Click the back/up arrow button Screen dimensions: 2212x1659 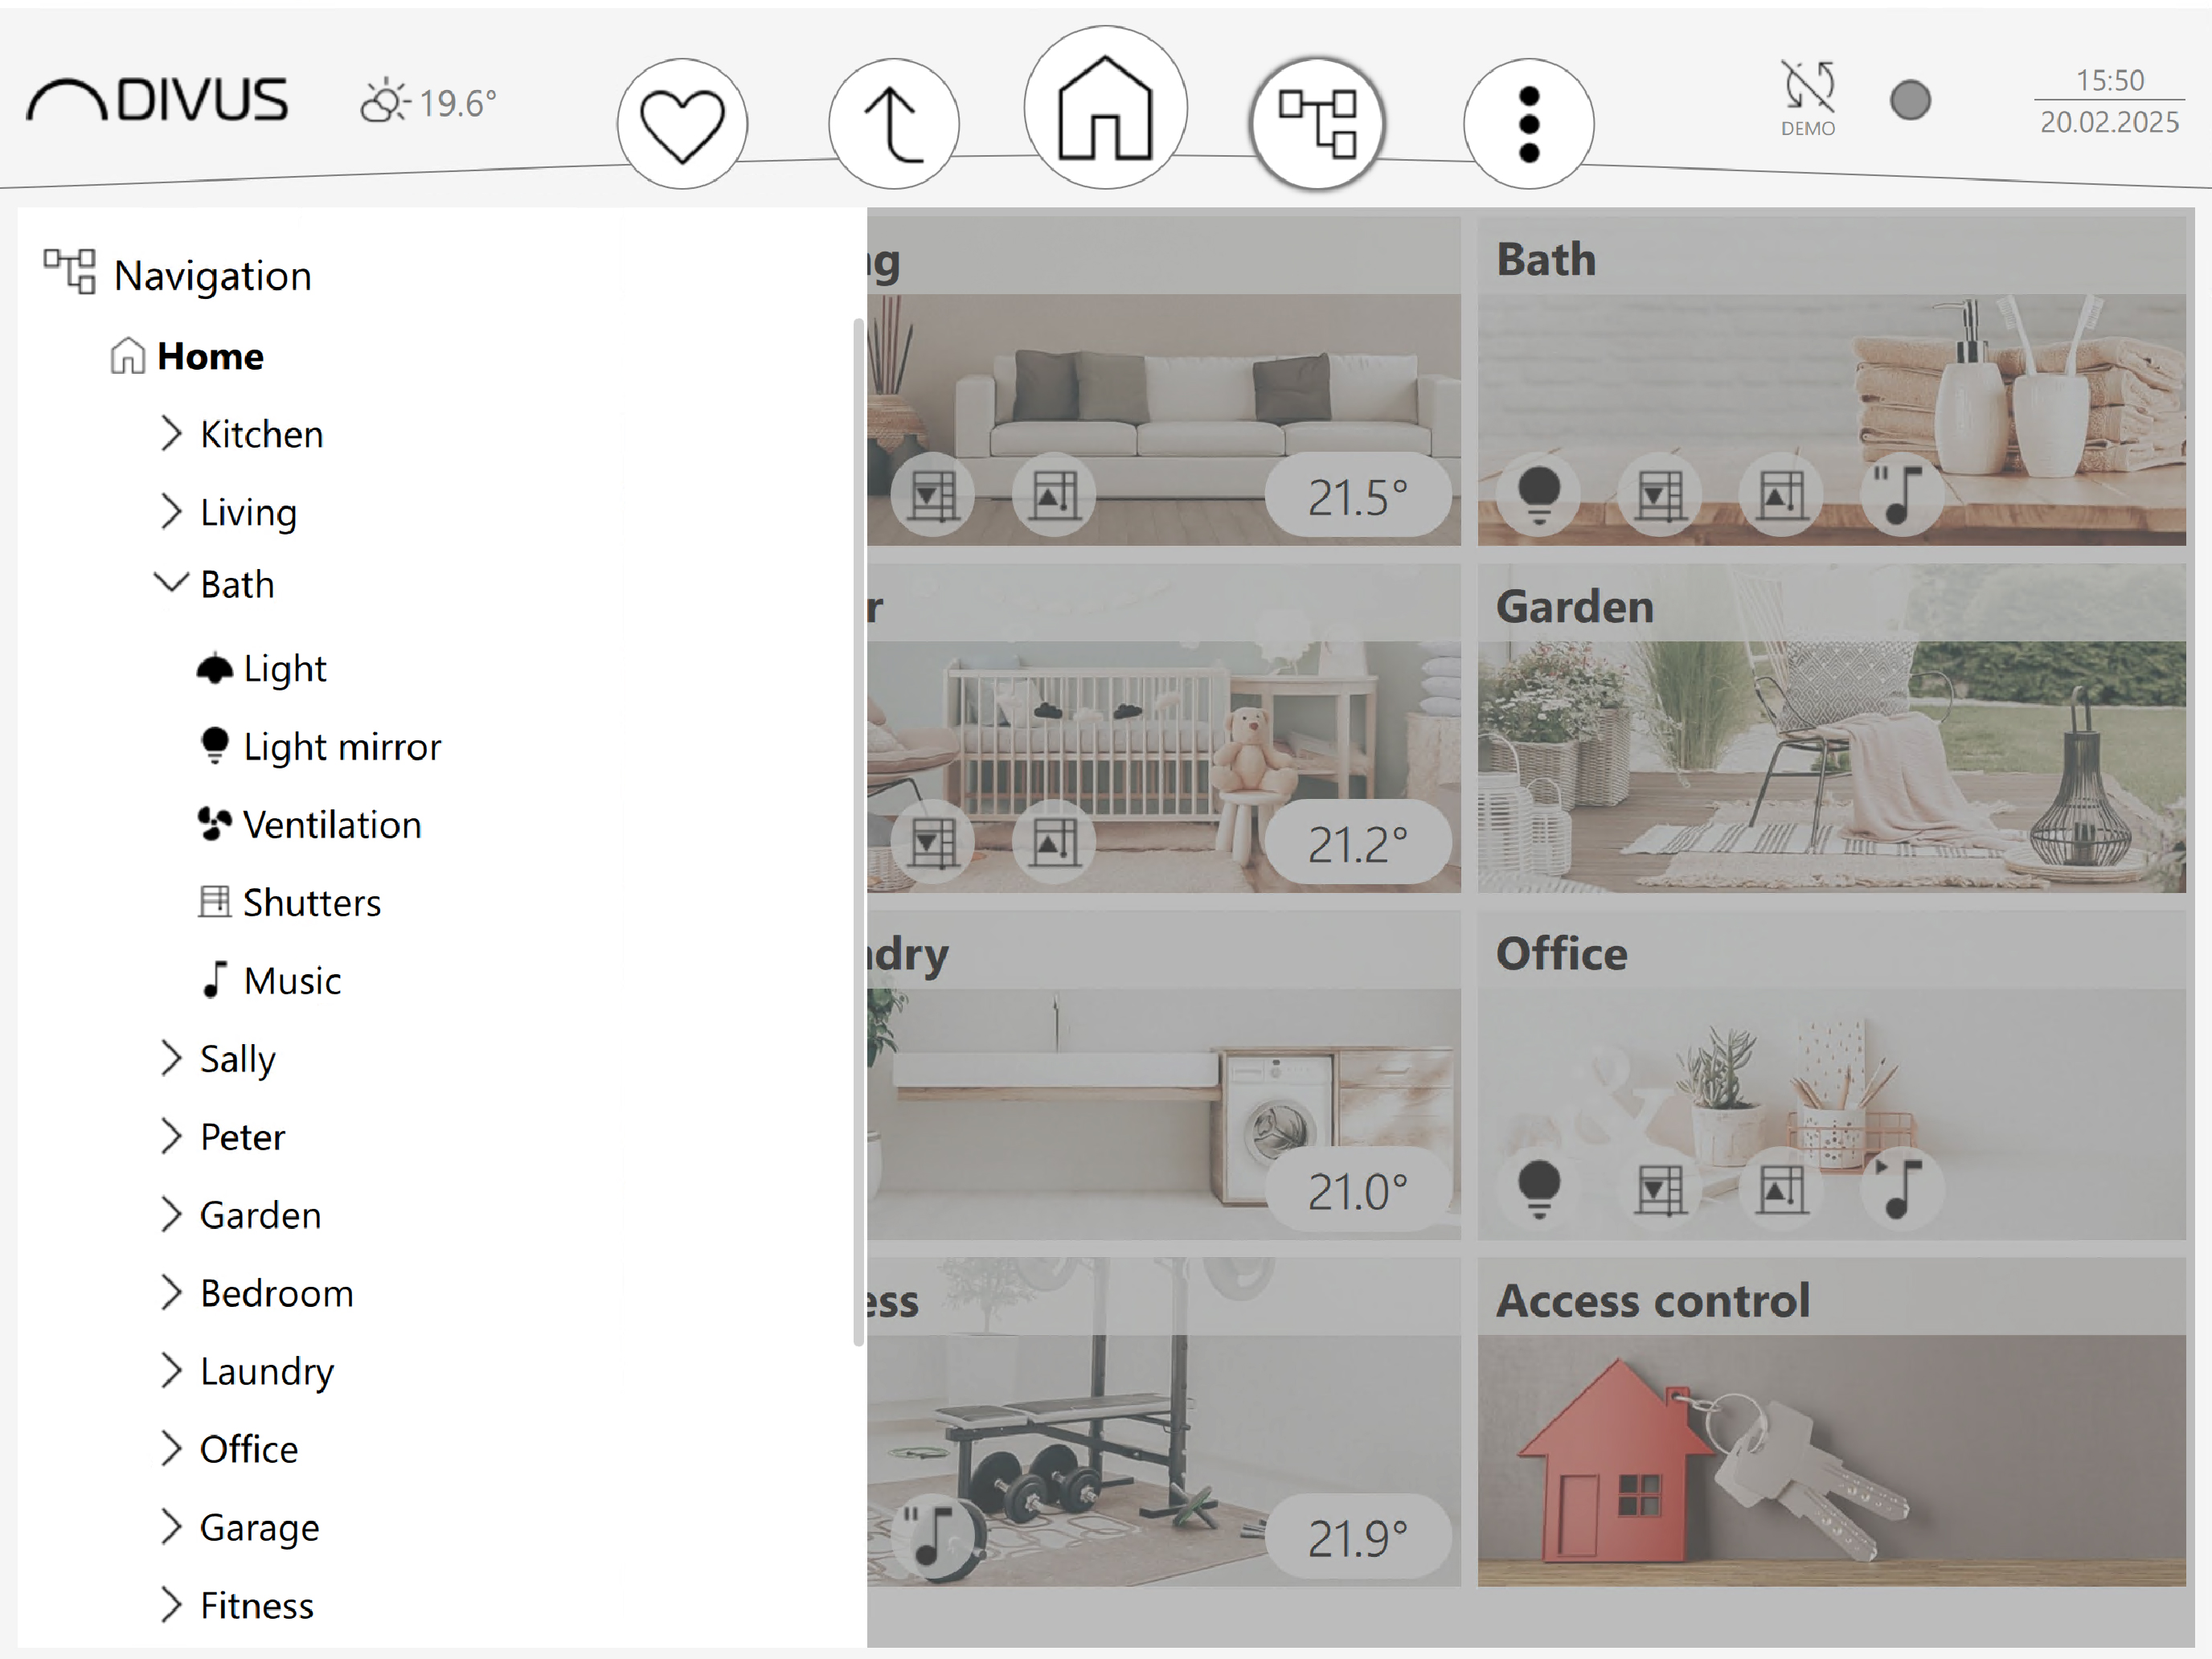click(893, 124)
